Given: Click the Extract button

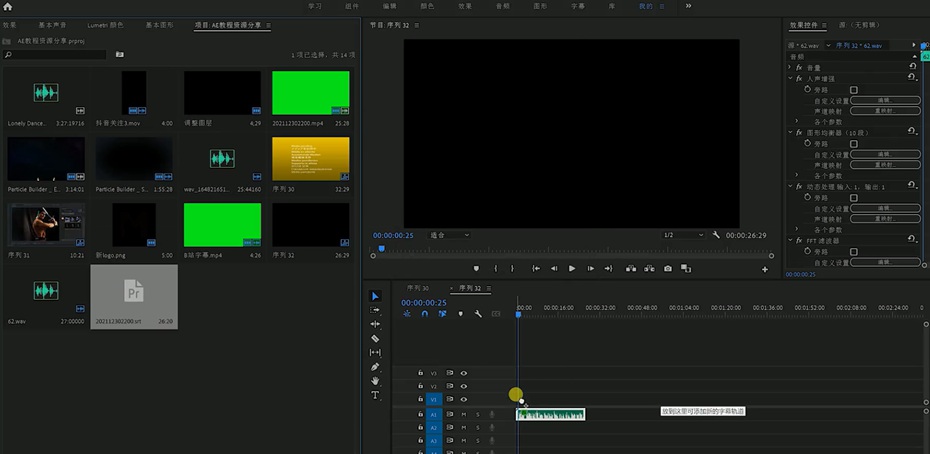Looking at the screenshot, I should 649,268.
